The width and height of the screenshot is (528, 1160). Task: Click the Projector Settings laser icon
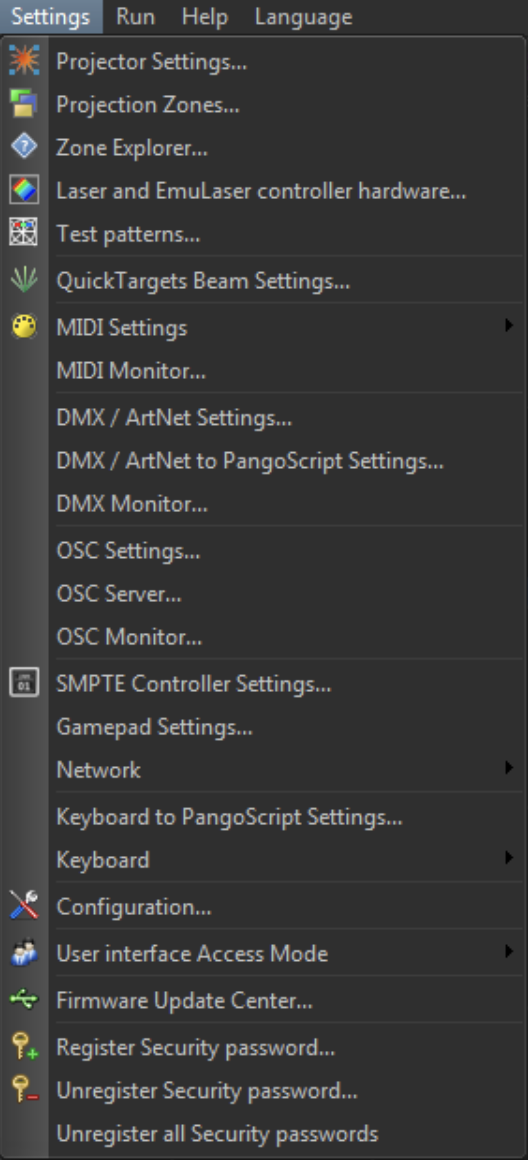(24, 61)
